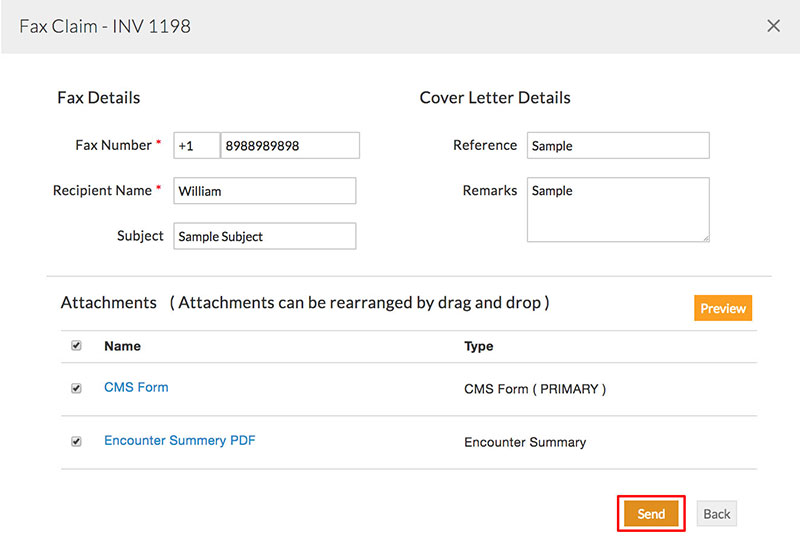Close the Fax Claim dialog
800x547 pixels.
[x=773, y=26]
